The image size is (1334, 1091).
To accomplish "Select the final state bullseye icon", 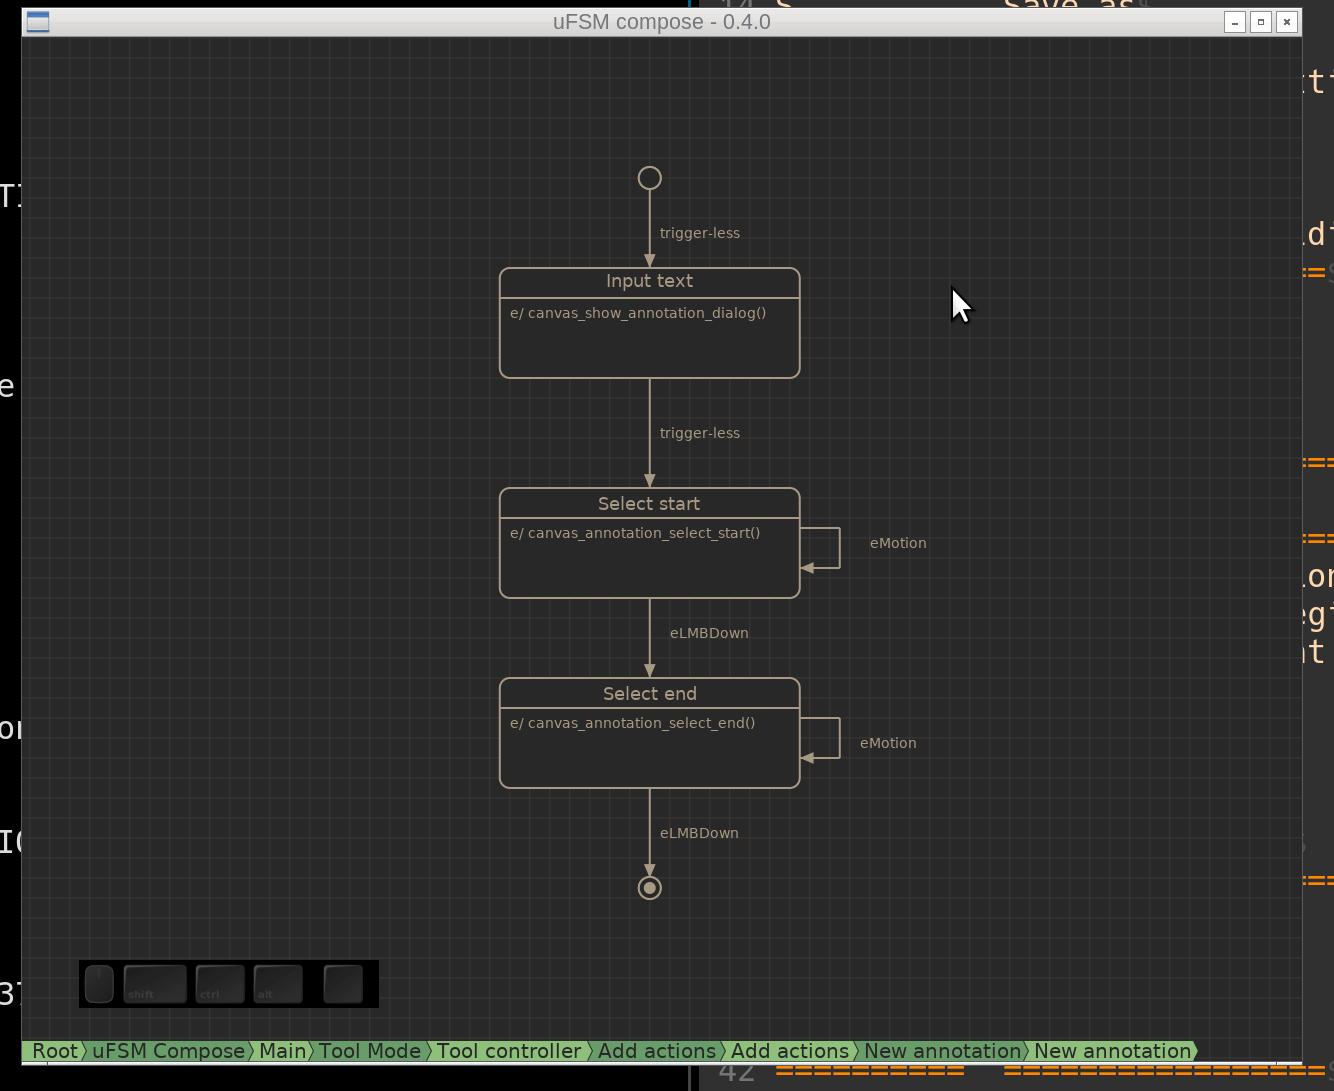I will (649, 887).
